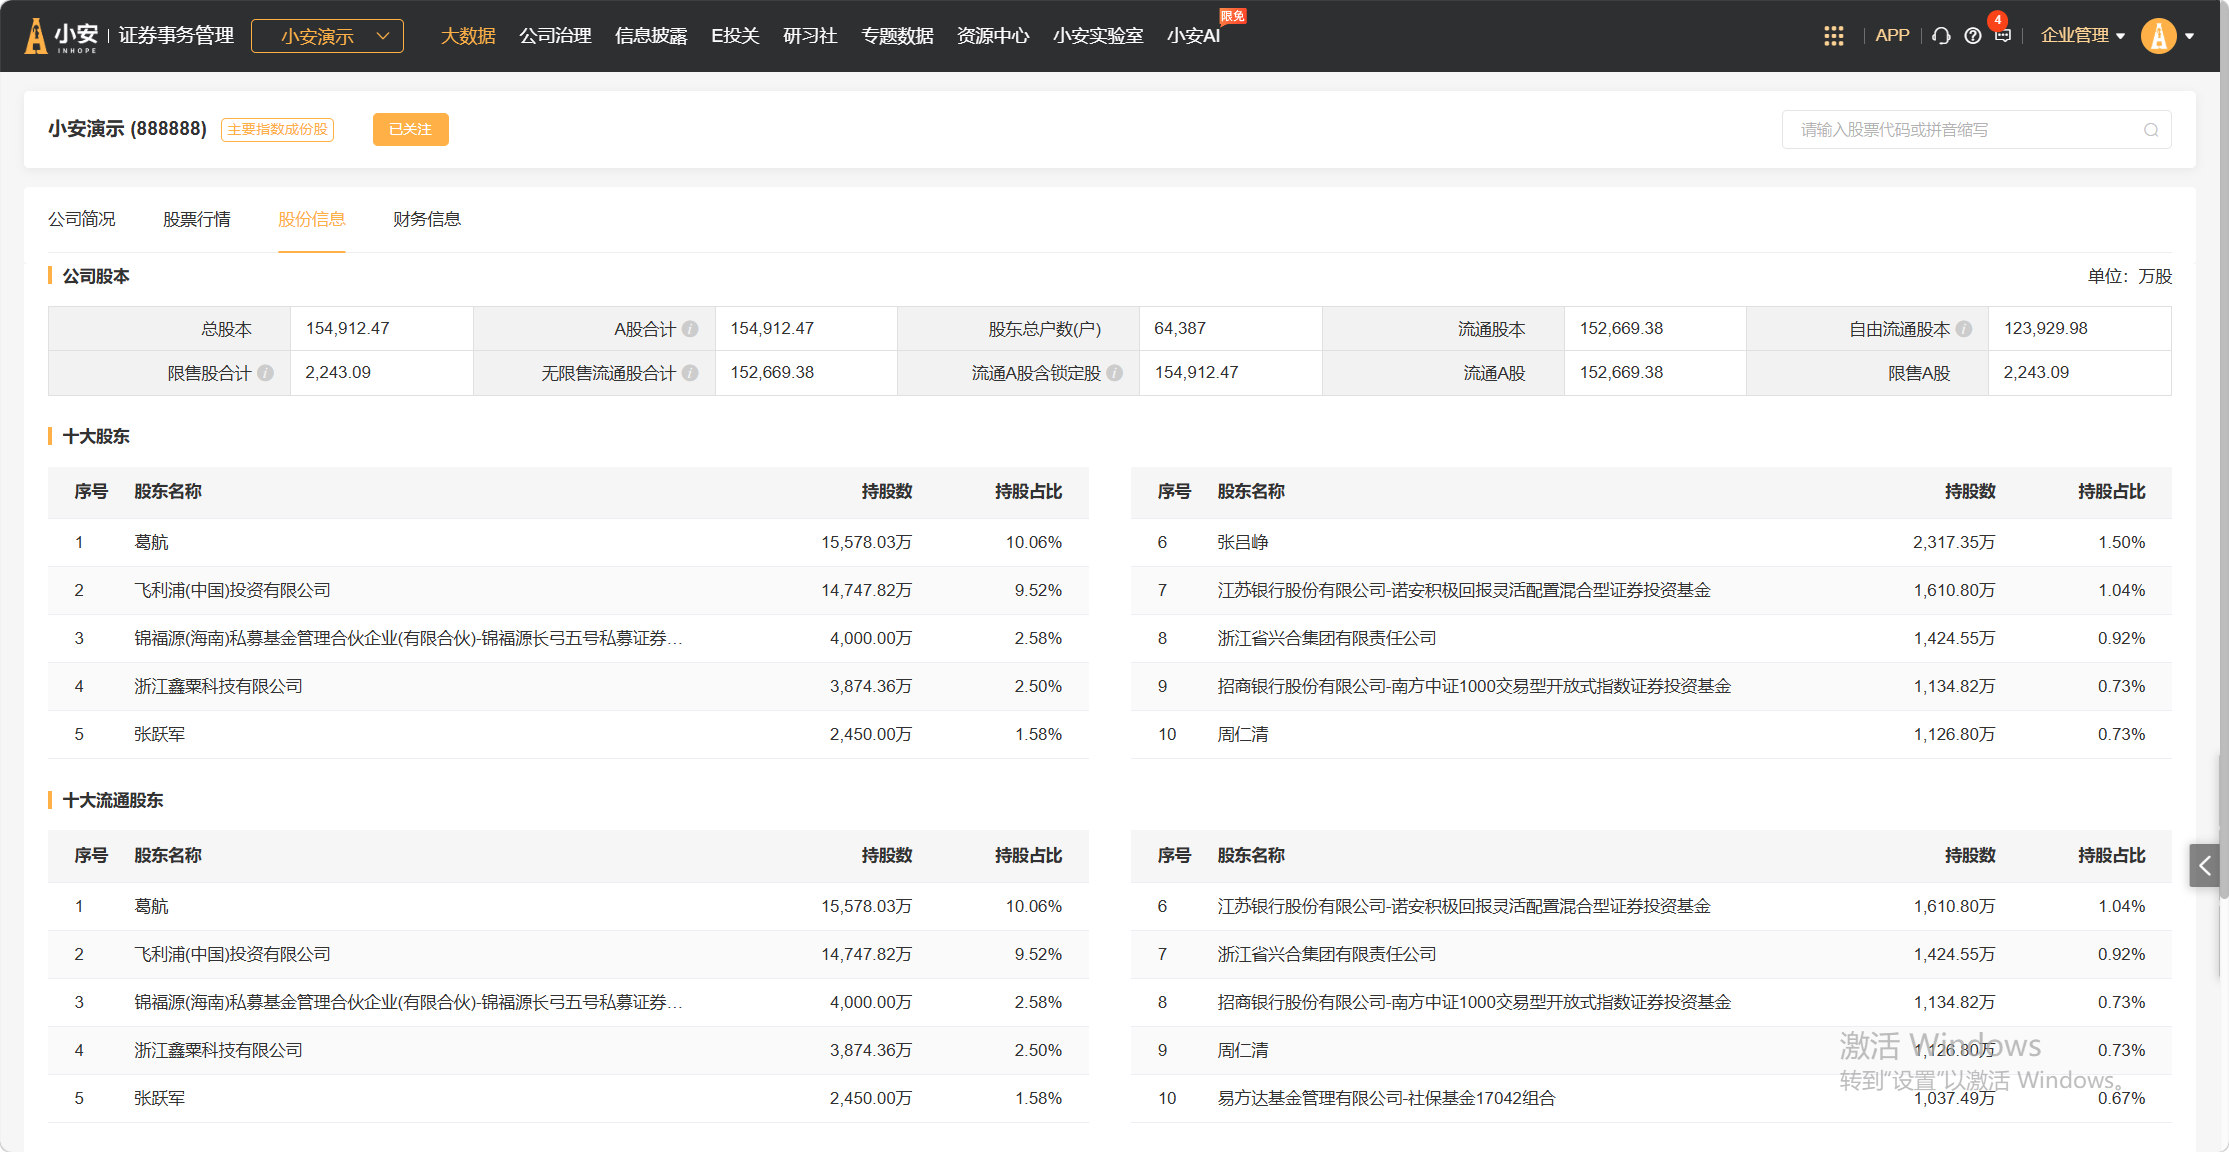Click info icon next to 自由流通股本
Viewport: 2229px width, 1152px height.
1964,329
